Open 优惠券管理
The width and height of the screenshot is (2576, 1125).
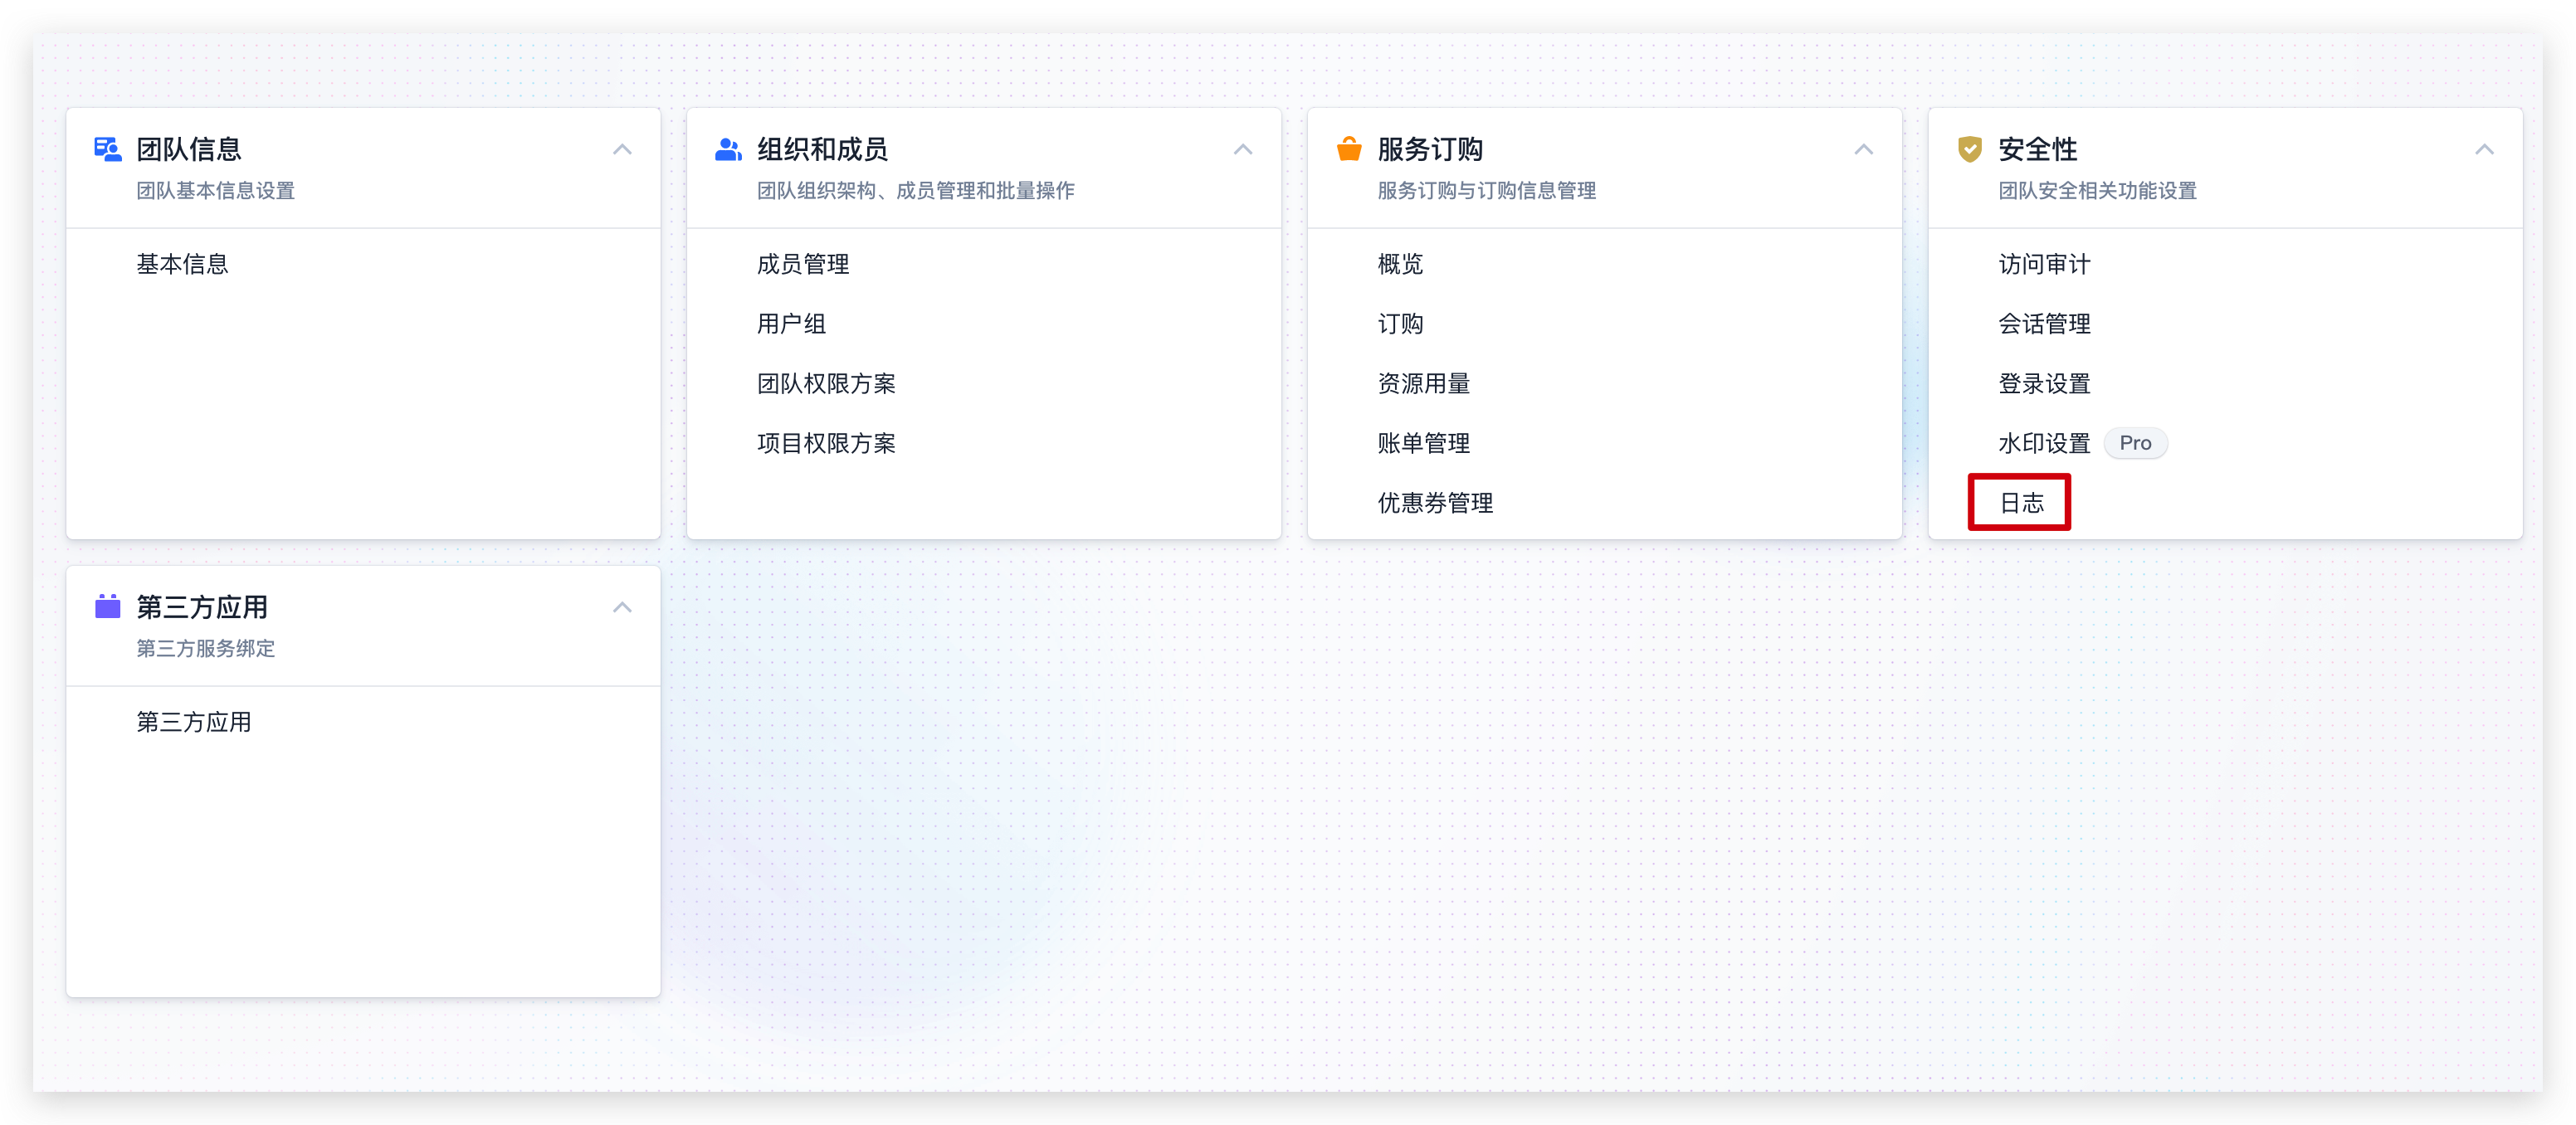click(1435, 503)
